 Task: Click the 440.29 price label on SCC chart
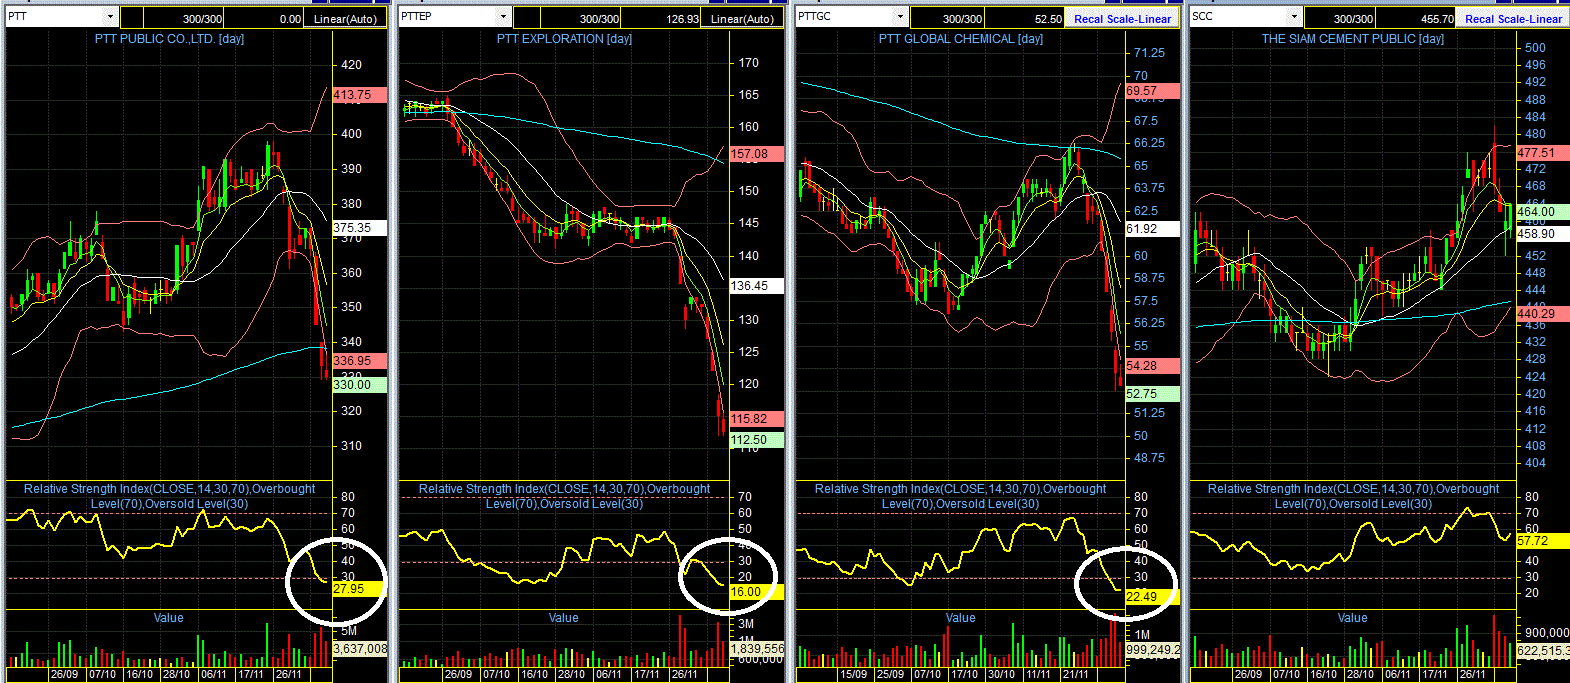(1543, 314)
